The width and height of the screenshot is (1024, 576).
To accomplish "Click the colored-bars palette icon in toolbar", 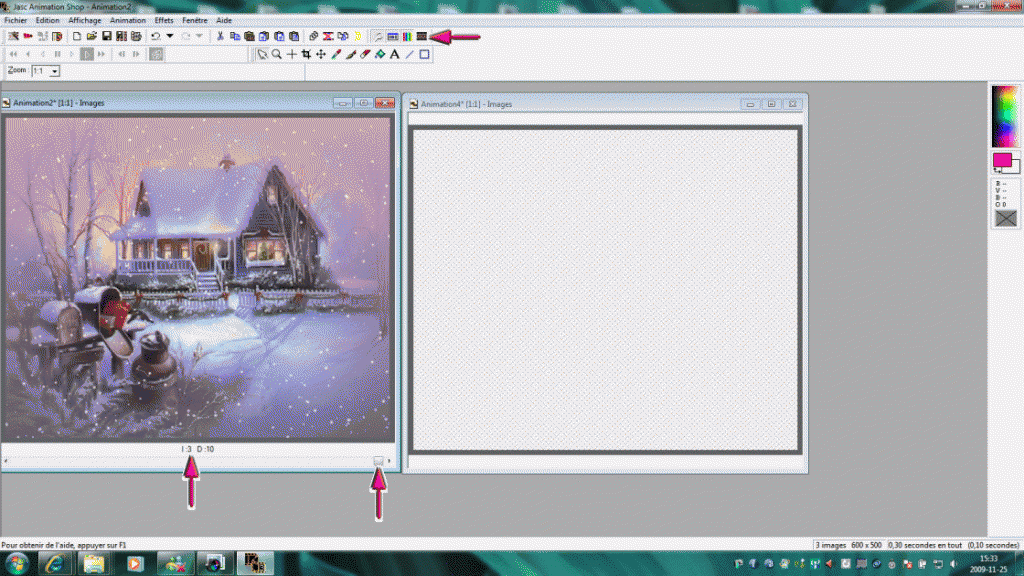I will 407,37.
